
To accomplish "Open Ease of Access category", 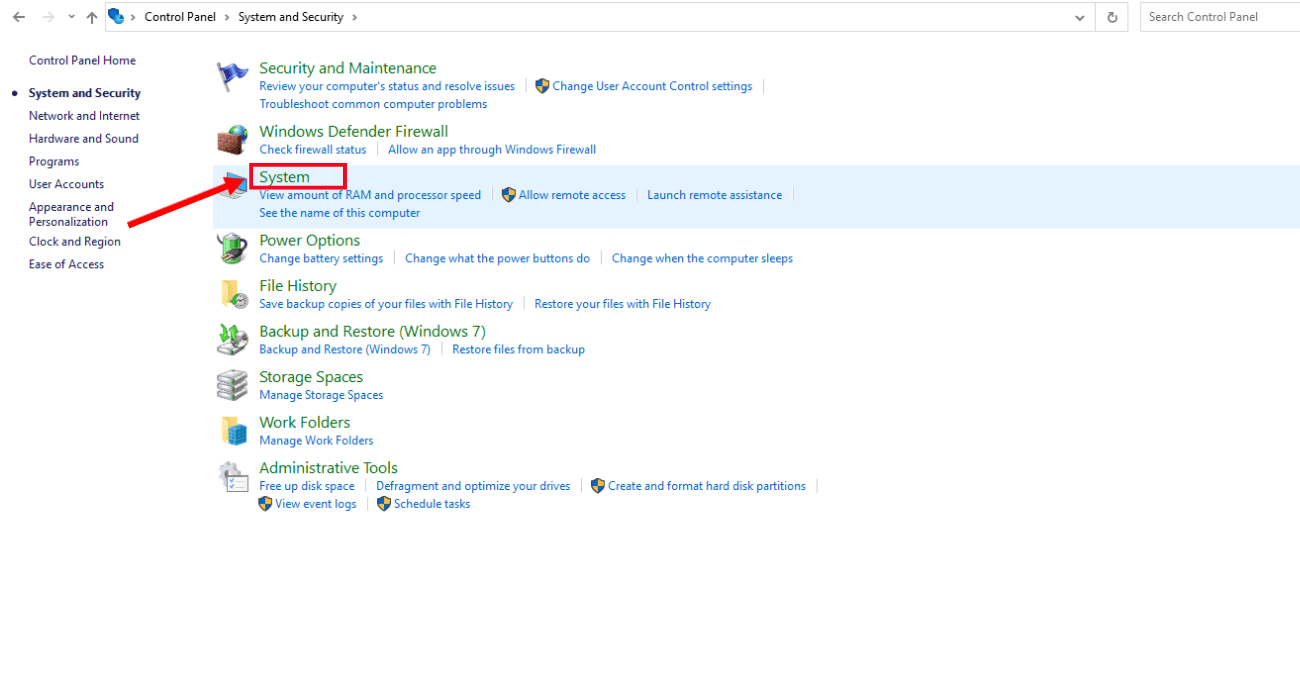I will tap(66, 265).
